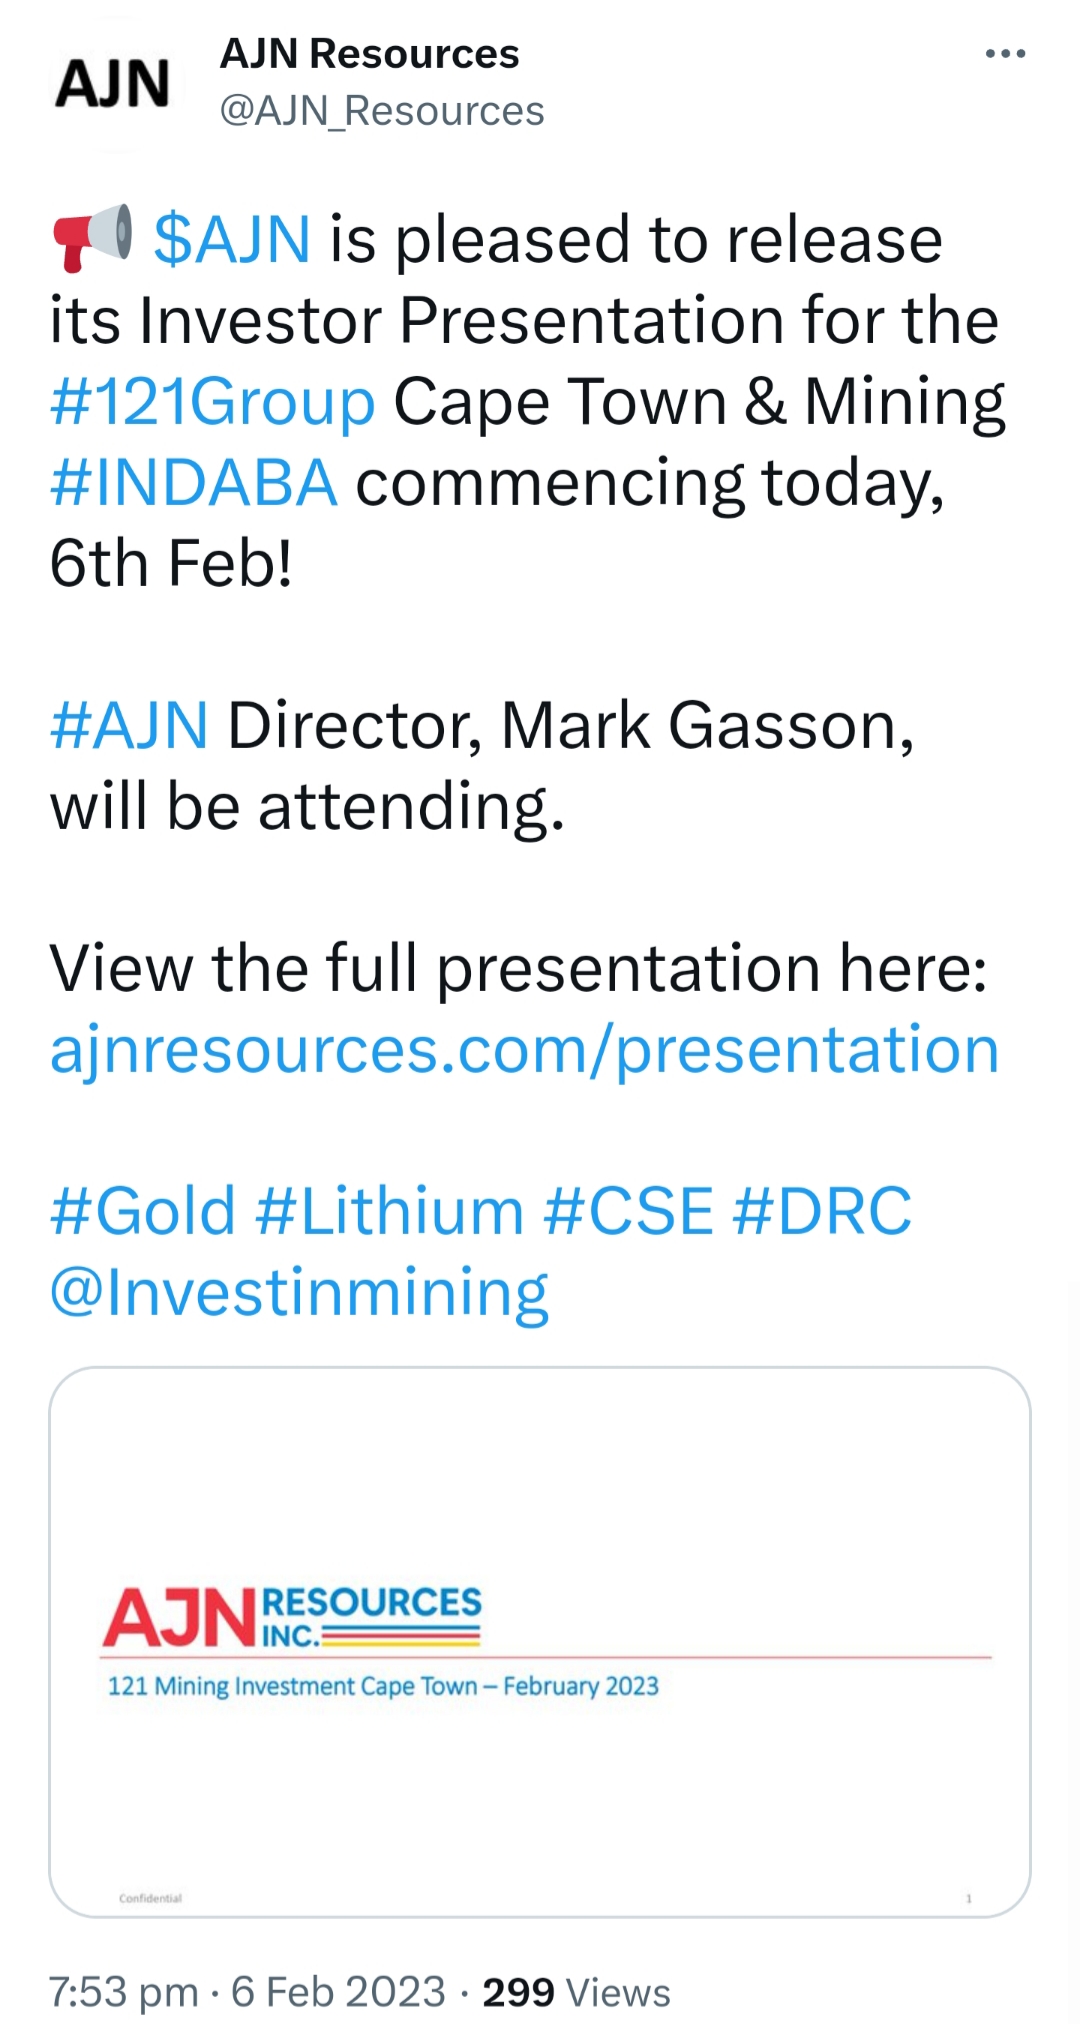Click the 6 Feb 2023 post date

pyautogui.click(x=338, y=1992)
